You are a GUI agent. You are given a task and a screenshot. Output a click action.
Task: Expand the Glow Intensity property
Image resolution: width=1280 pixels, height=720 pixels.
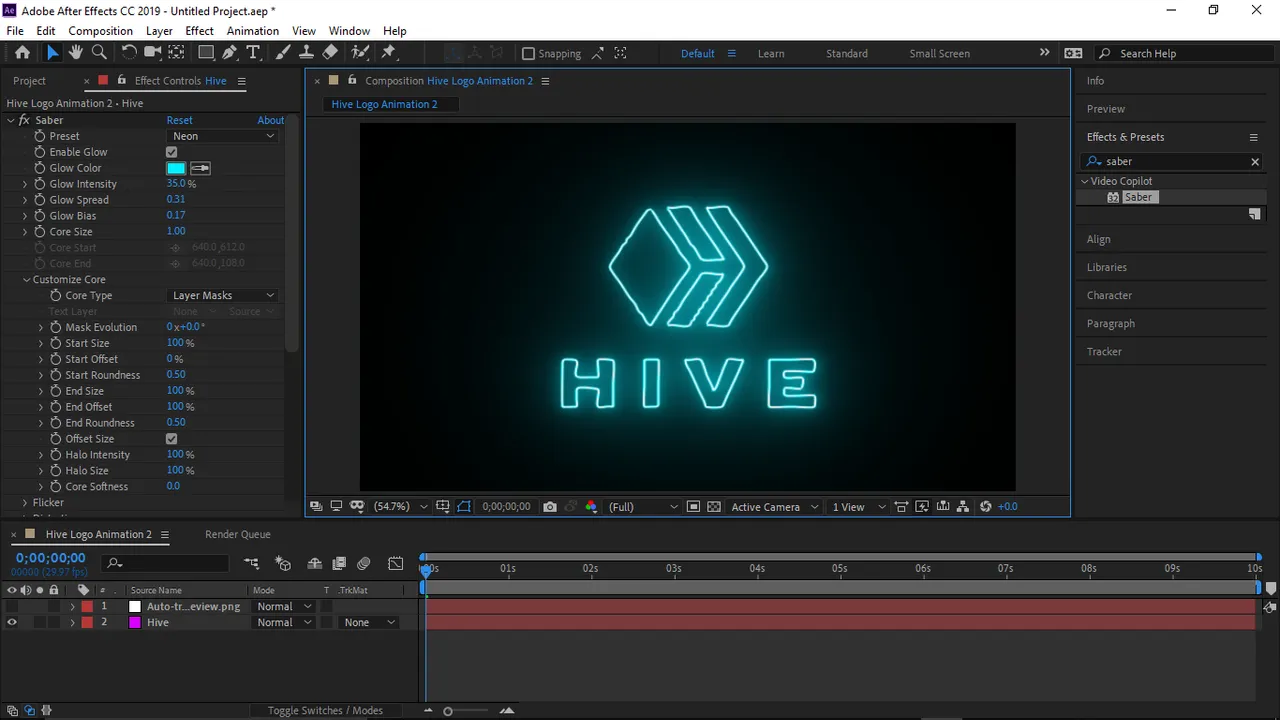25,184
